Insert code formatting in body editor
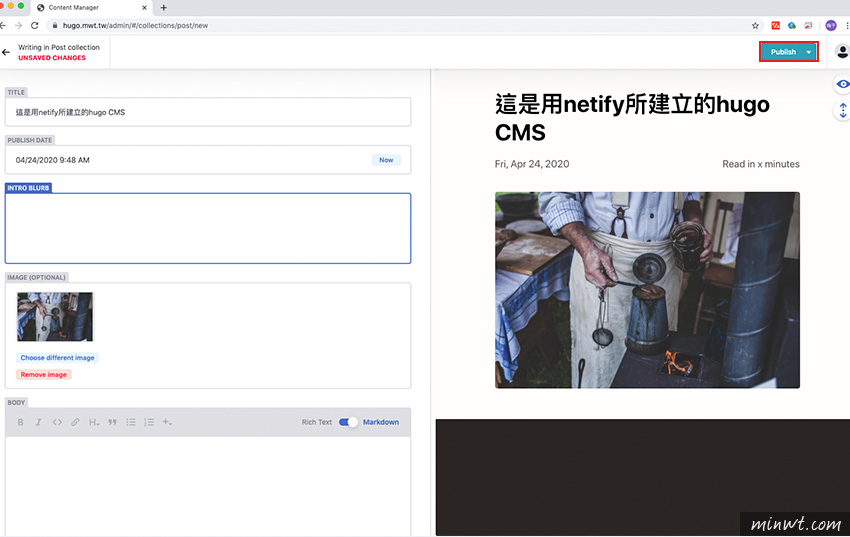This screenshot has height=537, width=850. coord(57,422)
